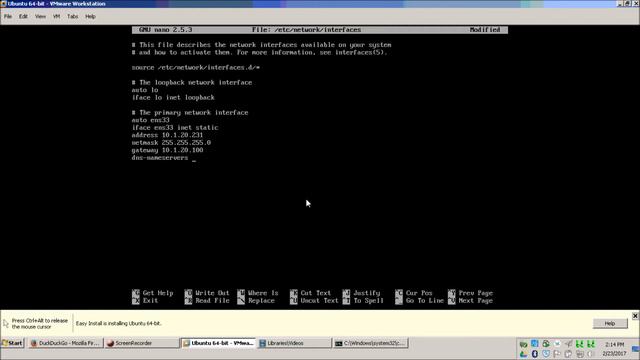The height and width of the screenshot is (360, 640).
Task: Open the View menu
Action: pyautogui.click(x=40, y=16)
